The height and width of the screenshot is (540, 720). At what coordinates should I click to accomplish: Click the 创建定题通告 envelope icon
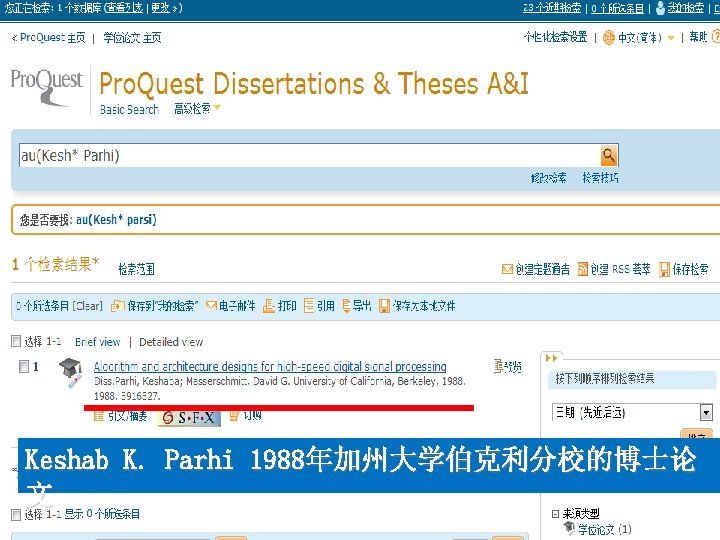(x=507, y=269)
